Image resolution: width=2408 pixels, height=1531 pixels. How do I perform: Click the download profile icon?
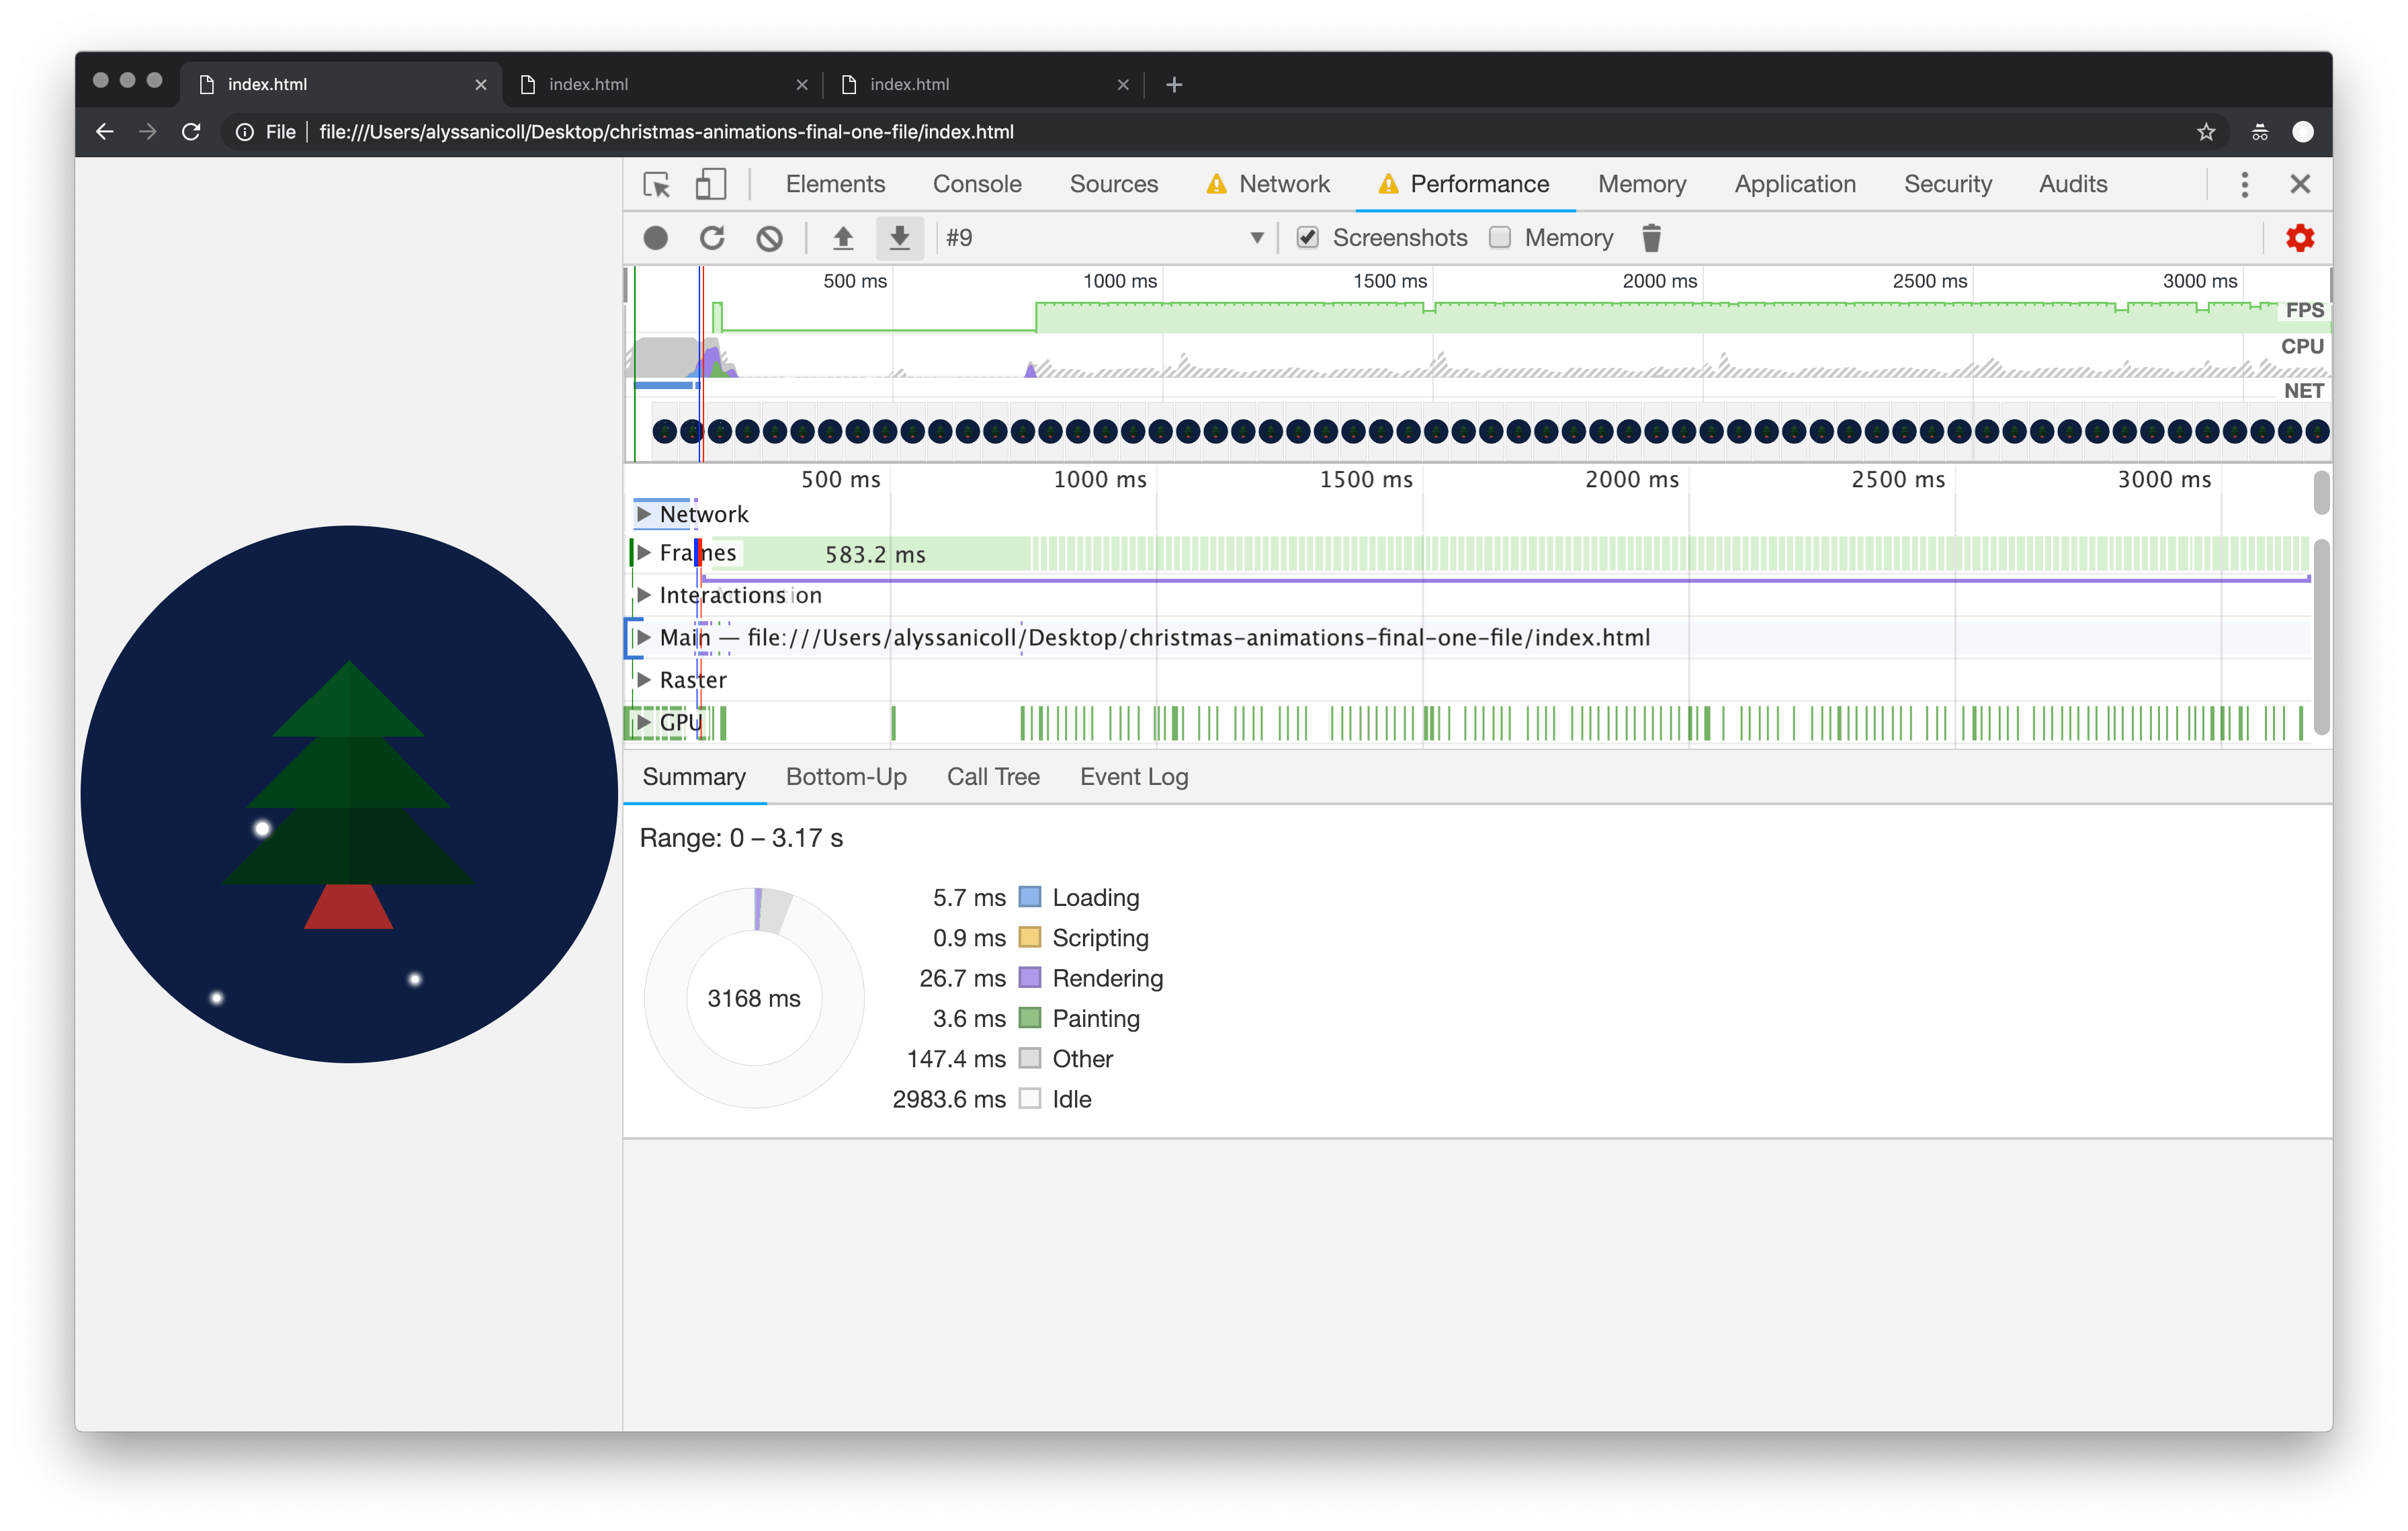tap(898, 237)
